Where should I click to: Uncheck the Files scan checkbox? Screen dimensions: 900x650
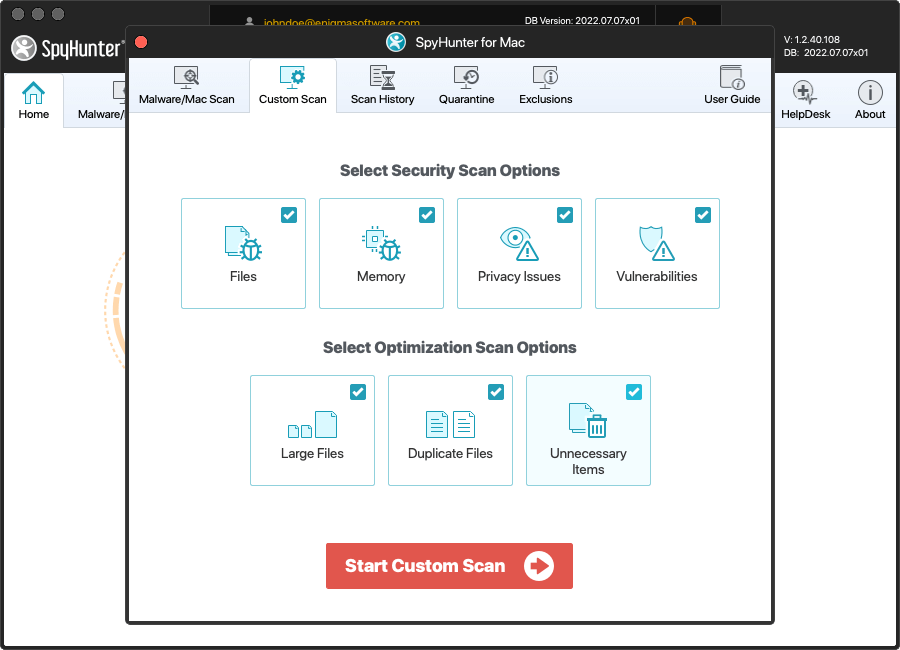click(289, 215)
